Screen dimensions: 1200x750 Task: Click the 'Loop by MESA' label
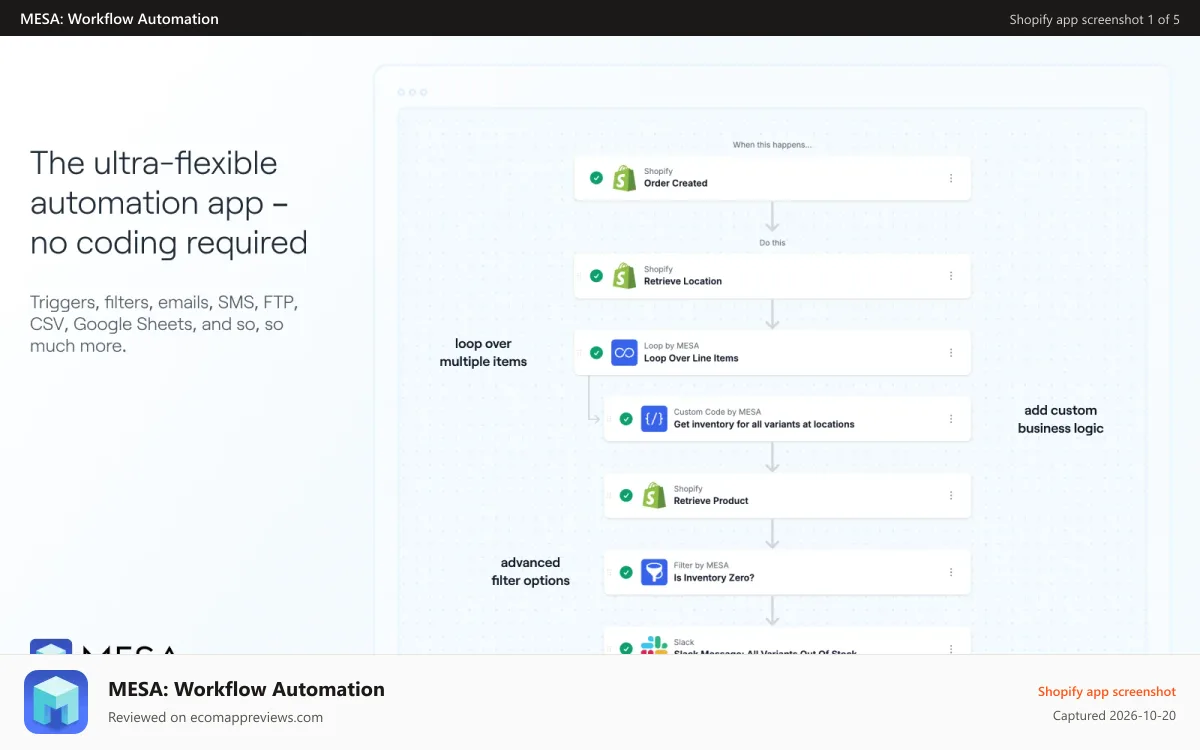pos(671,346)
